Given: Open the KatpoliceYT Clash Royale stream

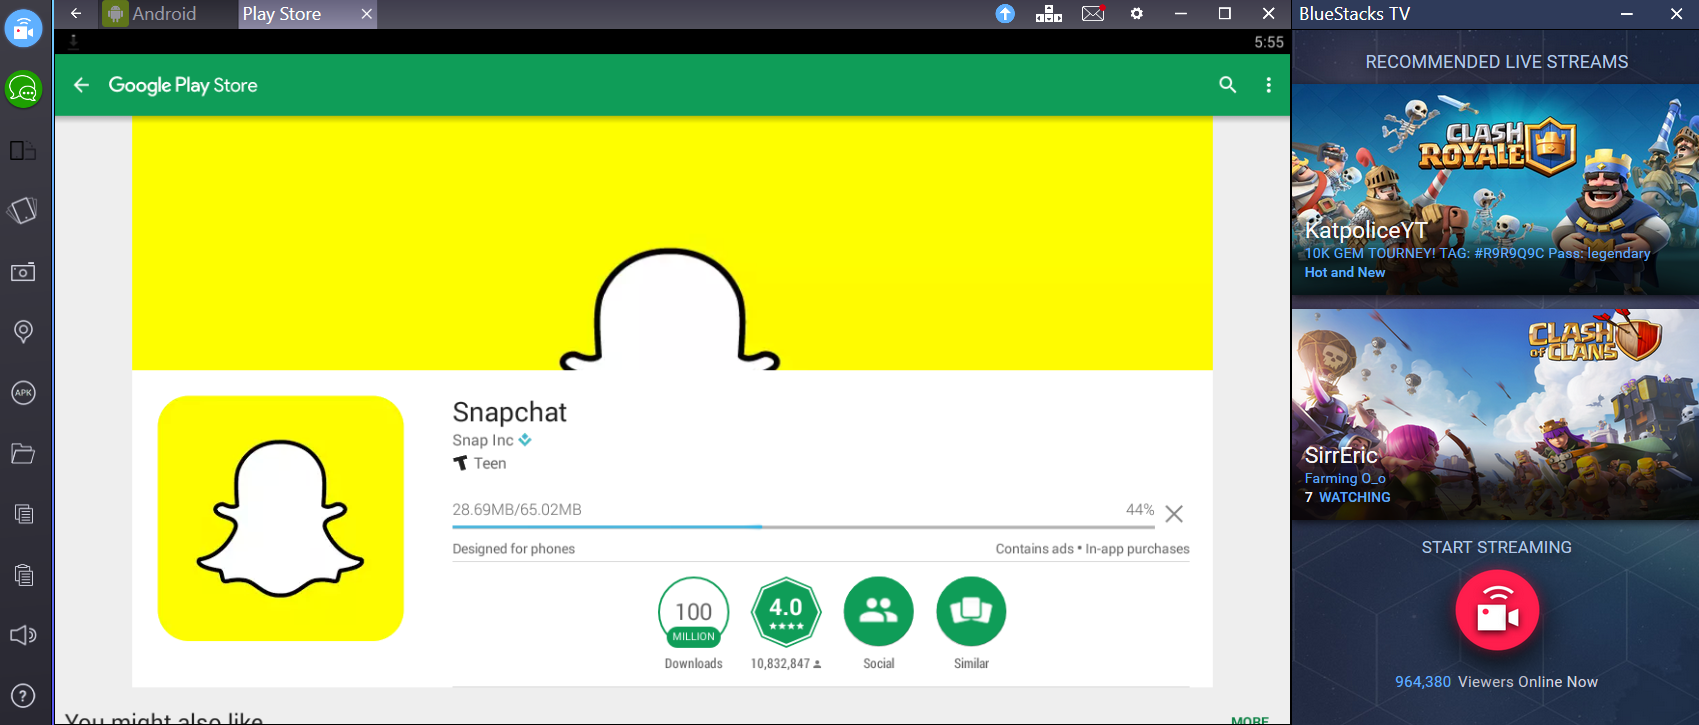Looking at the screenshot, I should coord(1495,190).
